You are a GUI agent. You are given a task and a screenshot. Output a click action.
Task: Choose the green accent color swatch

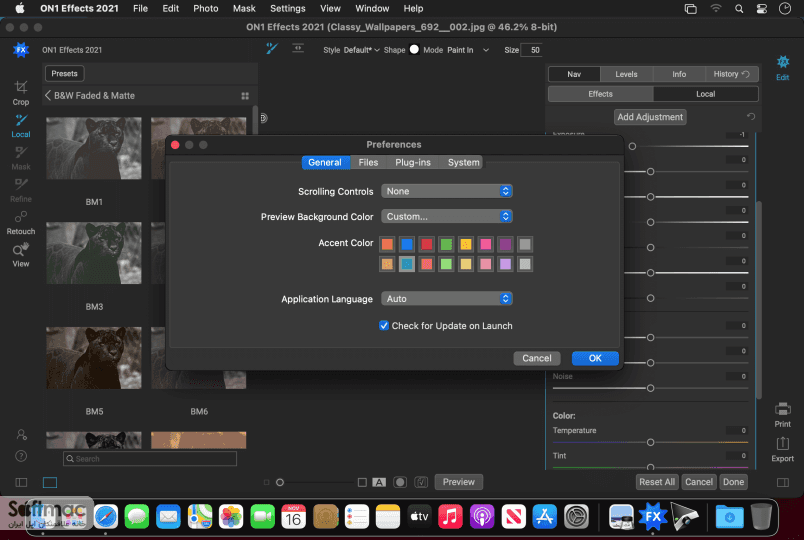(446, 244)
